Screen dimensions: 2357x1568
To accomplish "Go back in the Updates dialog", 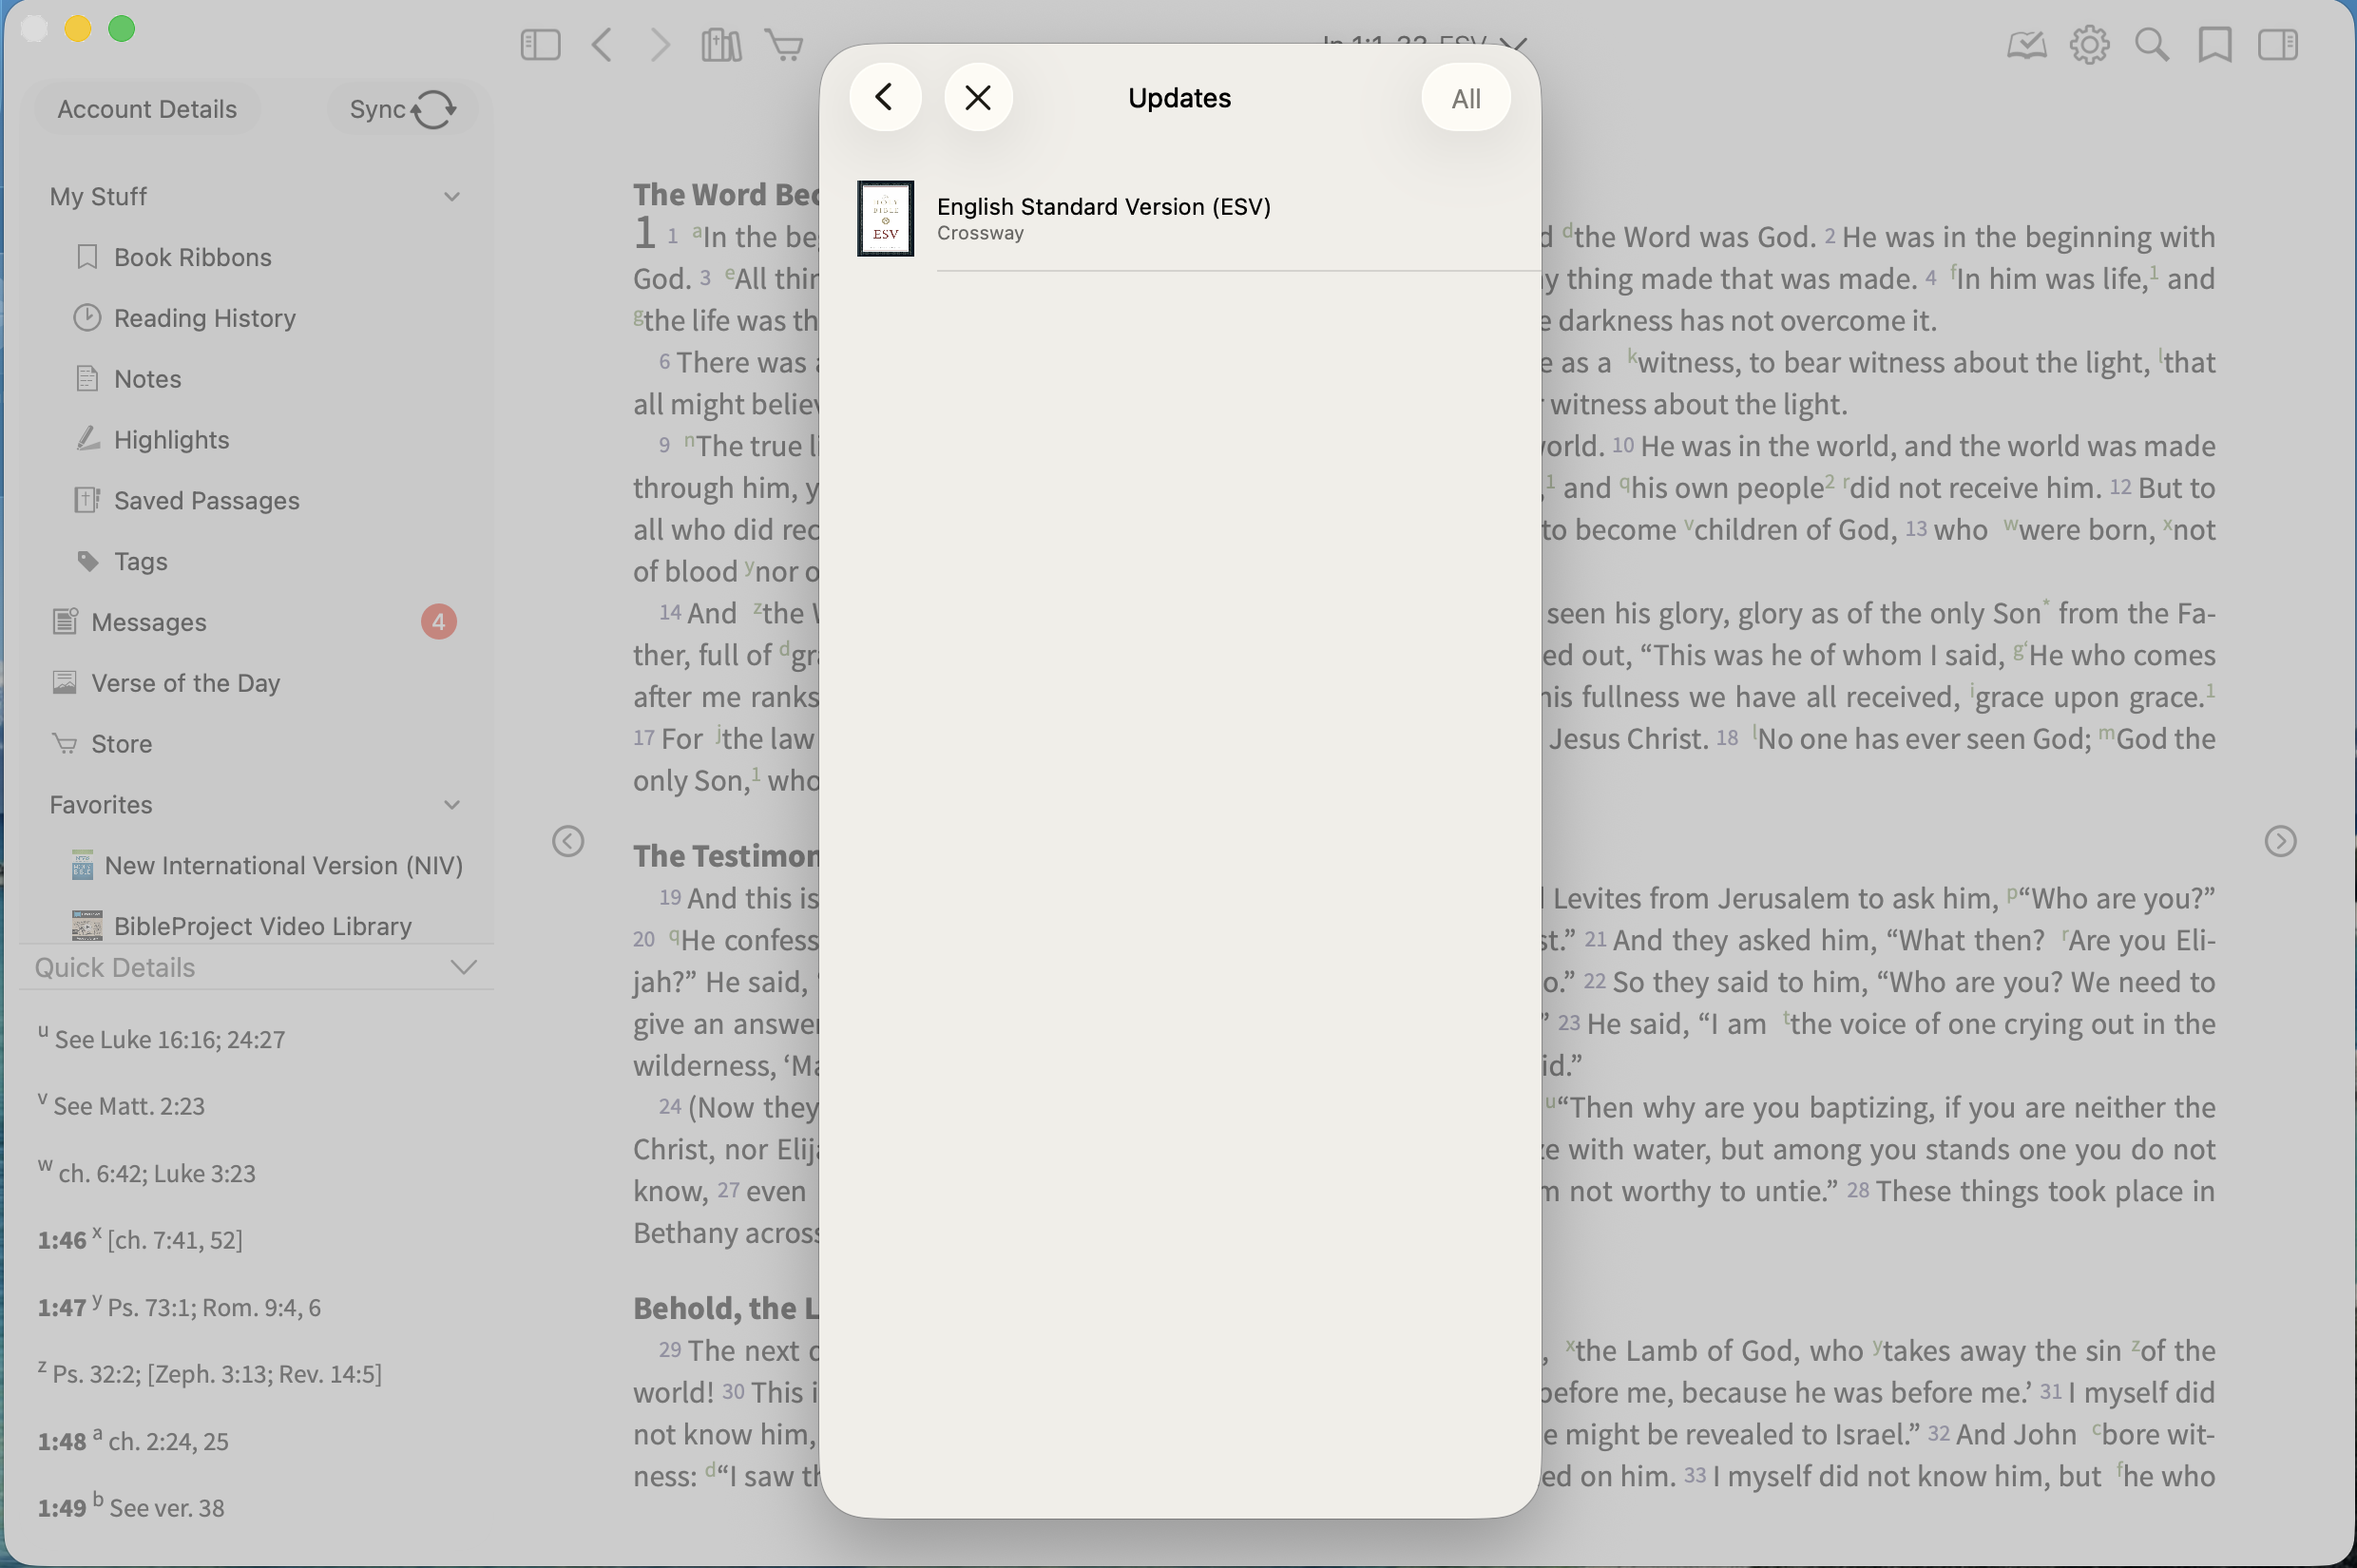I will (x=885, y=97).
